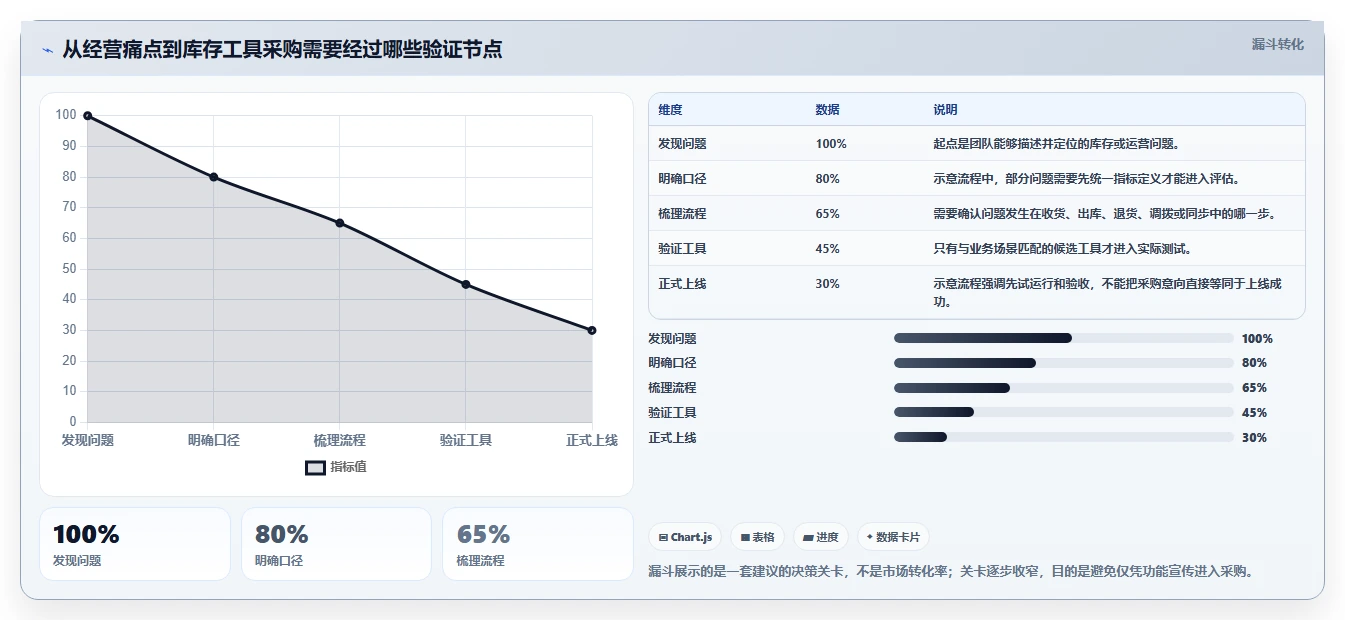This screenshot has width=1345, height=620.
Task: Toggle the 指标值 legend swatch in the chart
Action: (x=315, y=467)
